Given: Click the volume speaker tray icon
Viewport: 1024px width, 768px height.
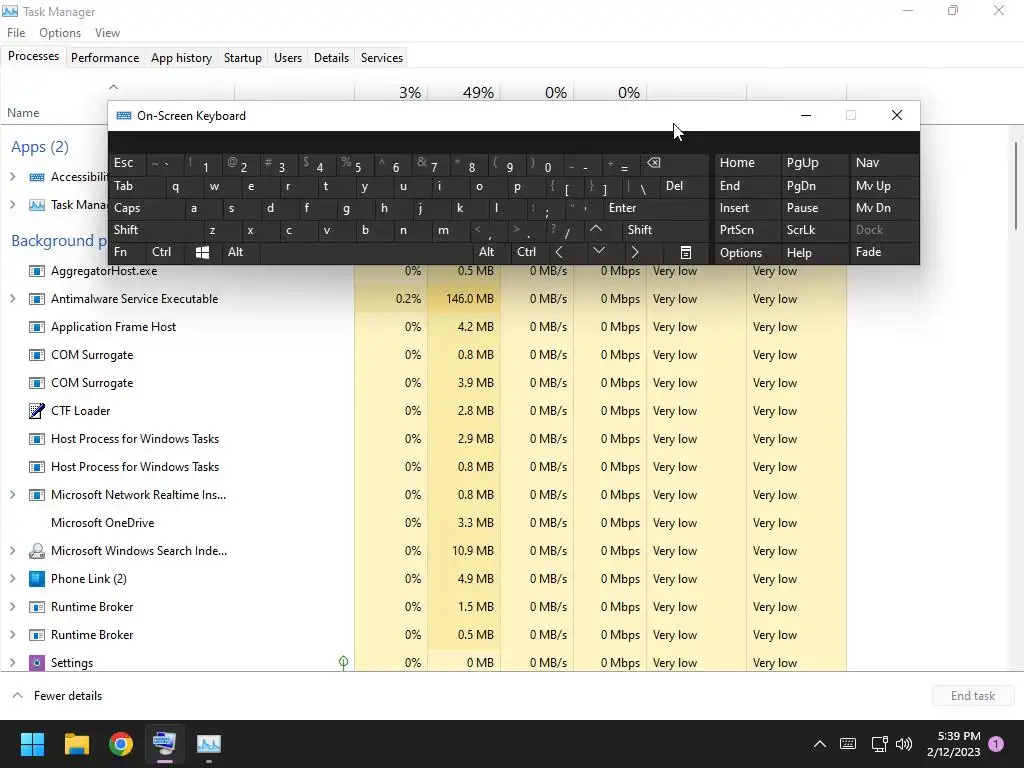Looking at the screenshot, I should [904, 744].
